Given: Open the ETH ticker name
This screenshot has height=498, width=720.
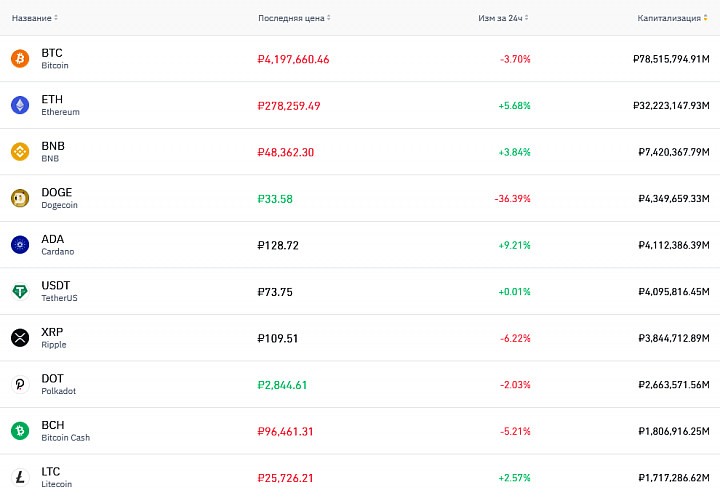Looking at the screenshot, I should tap(52, 99).
